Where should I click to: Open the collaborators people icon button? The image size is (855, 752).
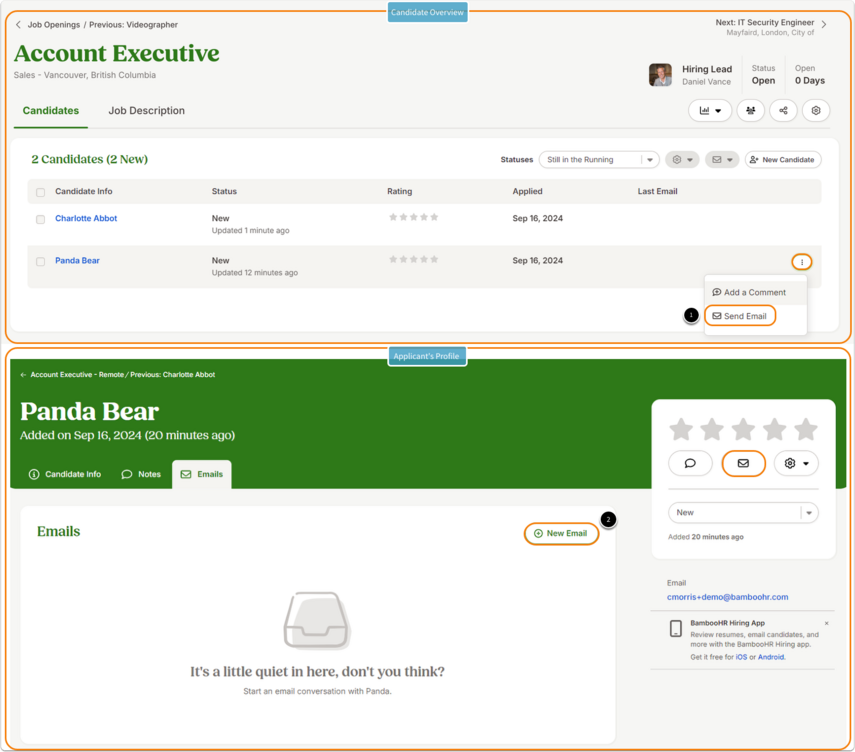coord(751,111)
